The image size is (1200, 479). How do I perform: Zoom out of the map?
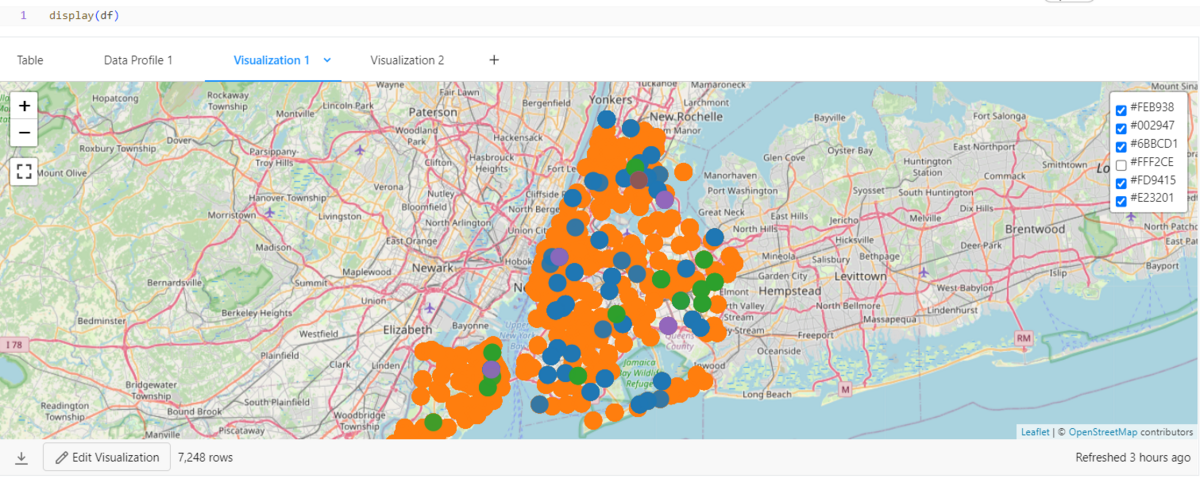click(24, 132)
